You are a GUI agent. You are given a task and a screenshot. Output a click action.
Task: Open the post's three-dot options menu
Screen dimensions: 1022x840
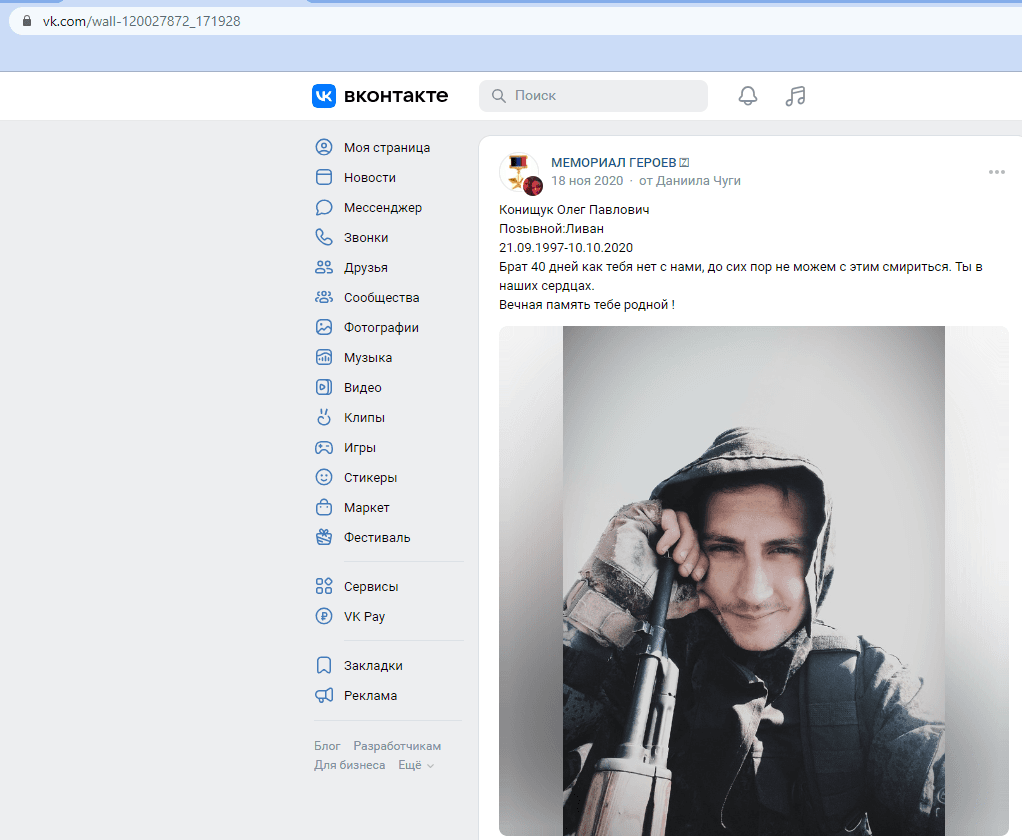(x=997, y=172)
